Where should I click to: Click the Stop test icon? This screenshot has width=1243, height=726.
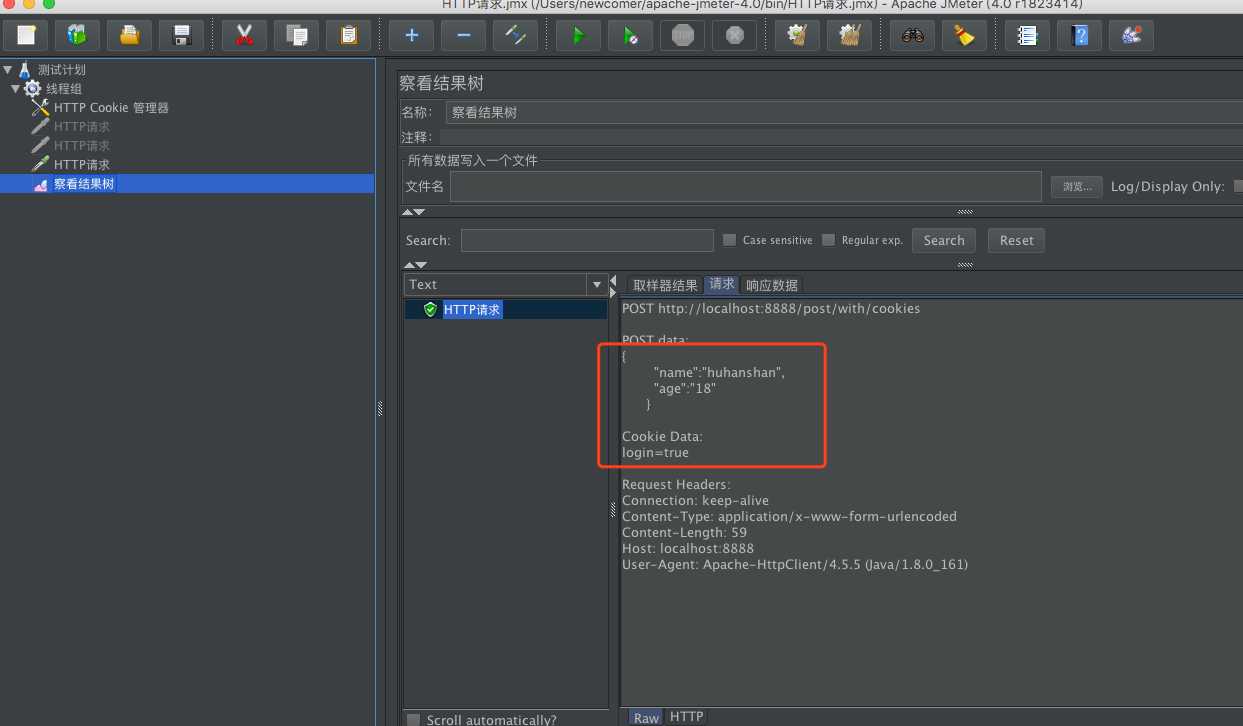[x=682, y=35]
